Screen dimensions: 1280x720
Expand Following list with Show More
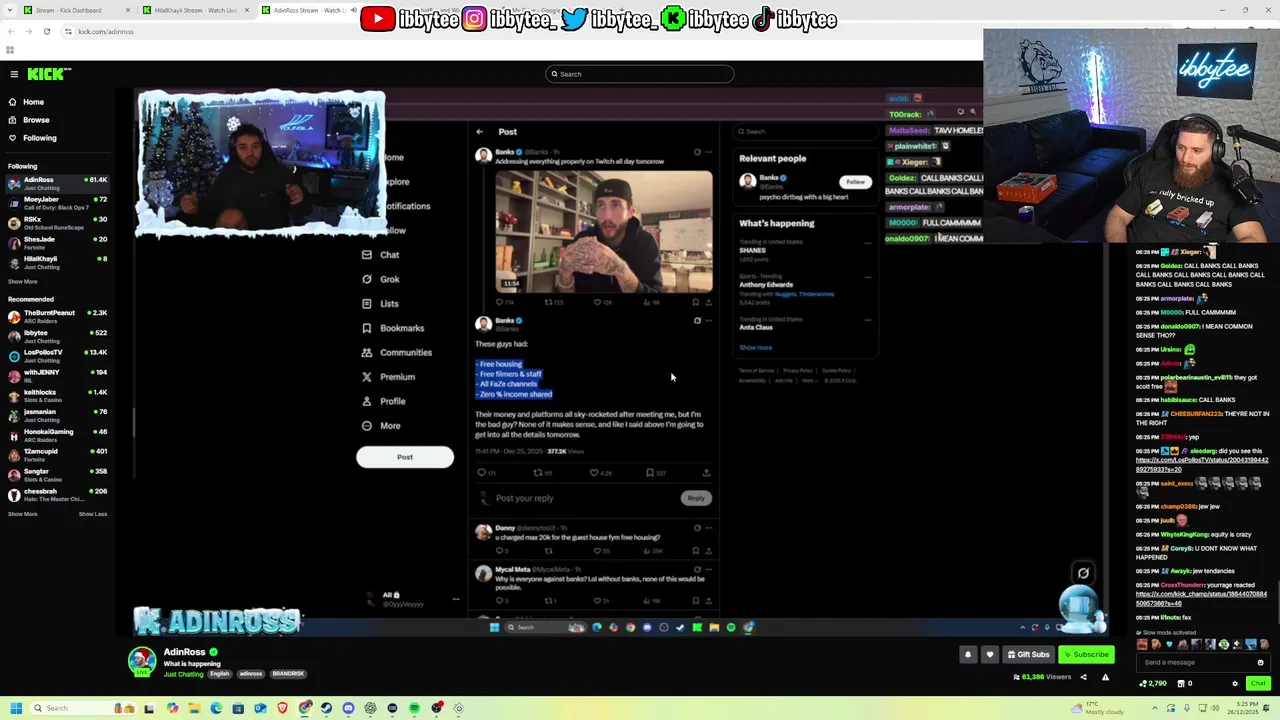(x=22, y=282)
